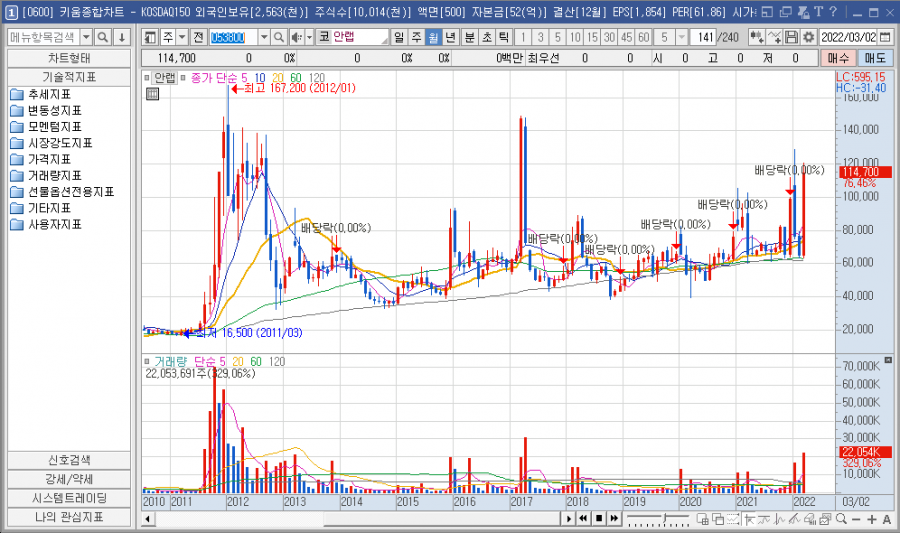900x533 pixels.
Task: Click the 코 market badge beside 안랩
Action: [x=324, y=37]
